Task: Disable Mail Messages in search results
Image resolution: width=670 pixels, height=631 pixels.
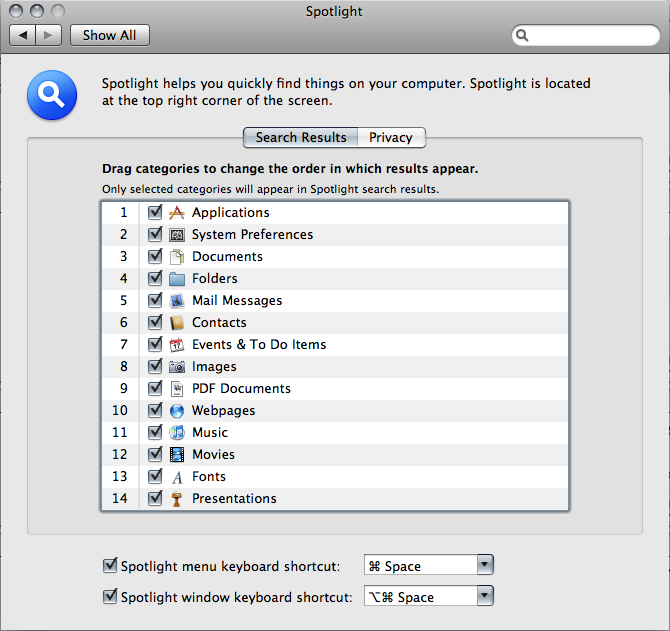Action: (155, 300)
